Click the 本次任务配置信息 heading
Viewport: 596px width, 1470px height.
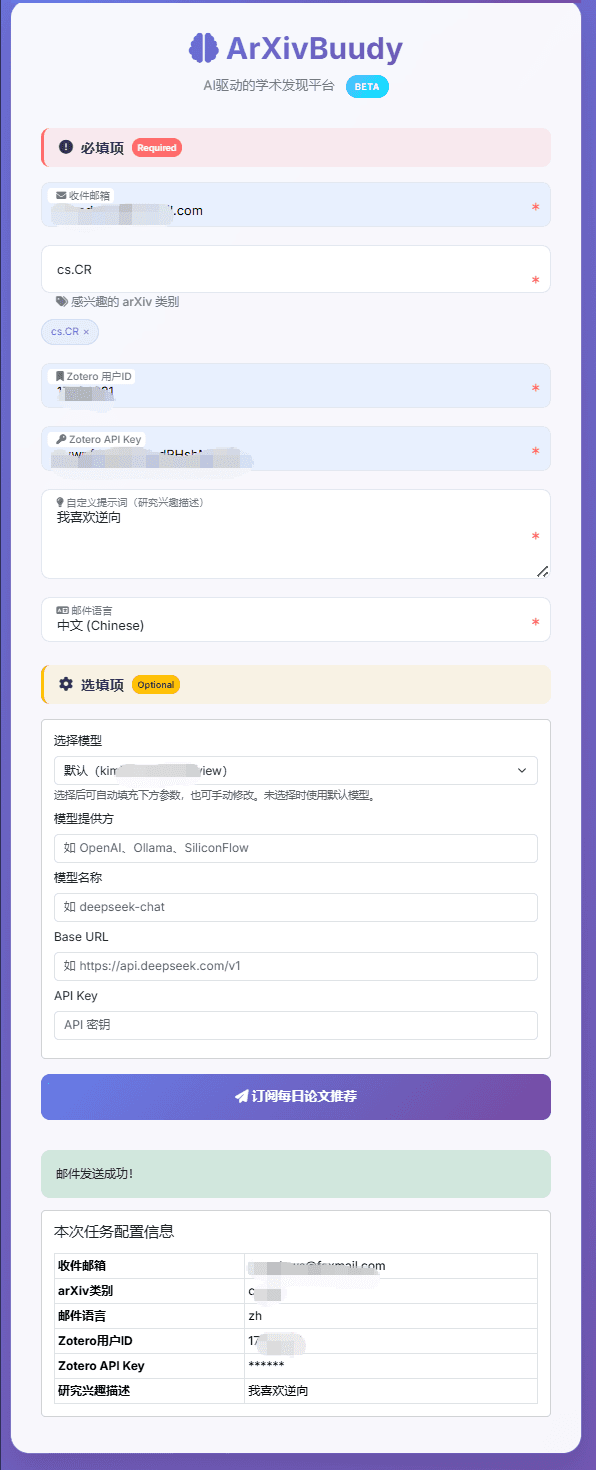[114, 1231]
